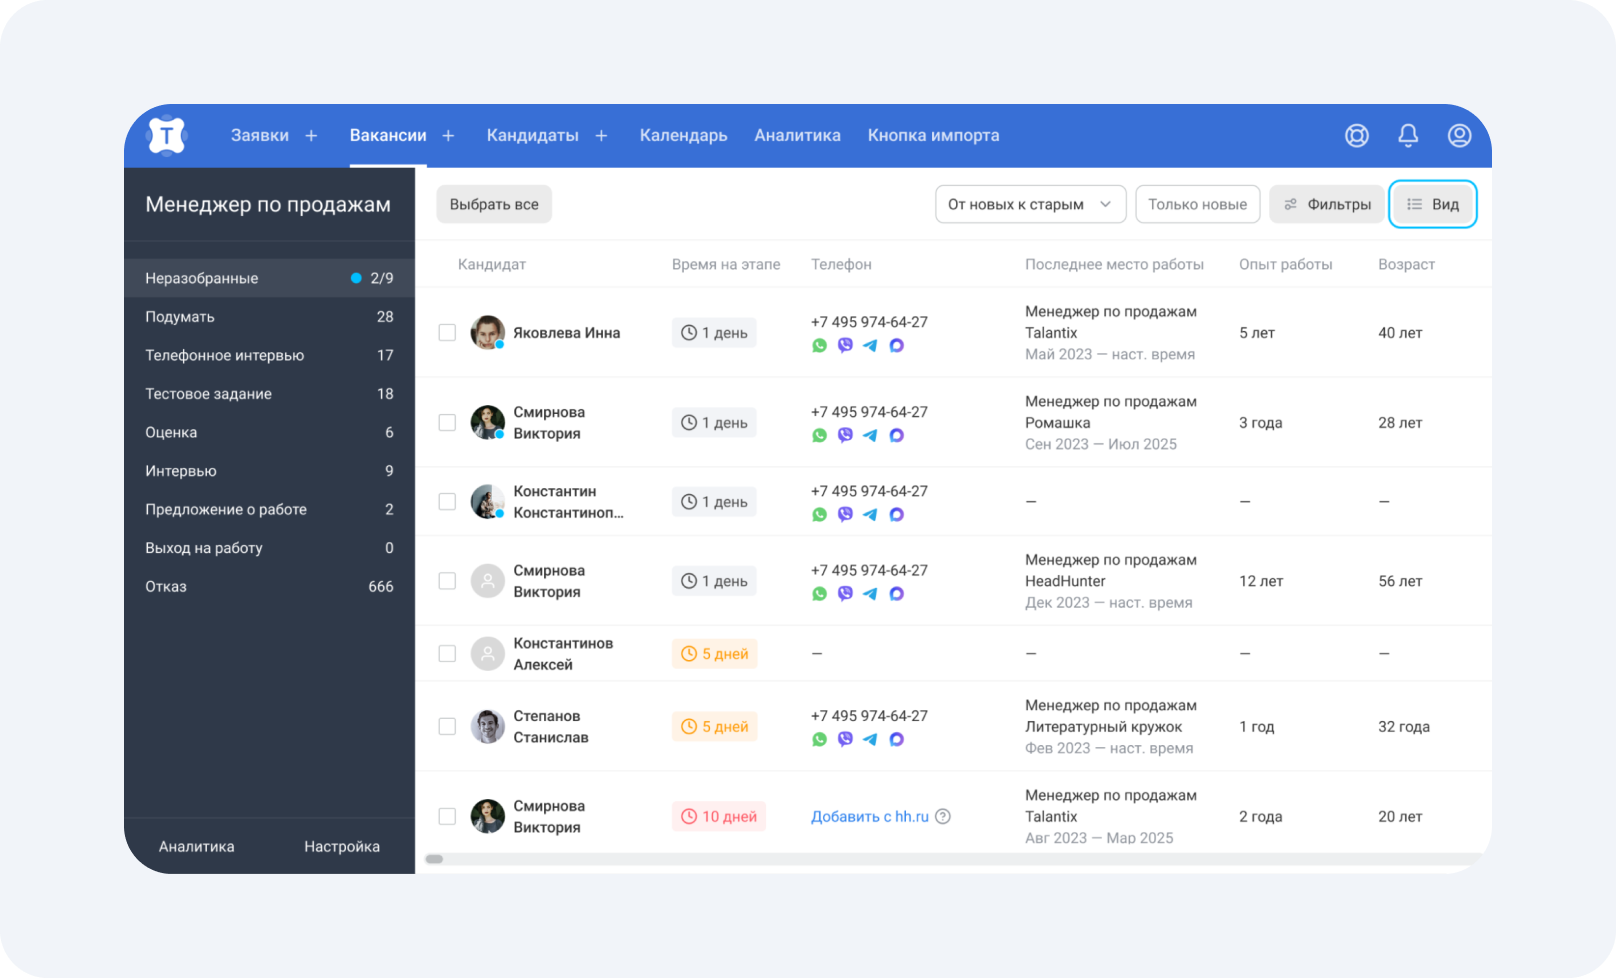Open Viber for Константин Константинопольский
Viewport: 1616px width, 978px height.
coord(845,514)
